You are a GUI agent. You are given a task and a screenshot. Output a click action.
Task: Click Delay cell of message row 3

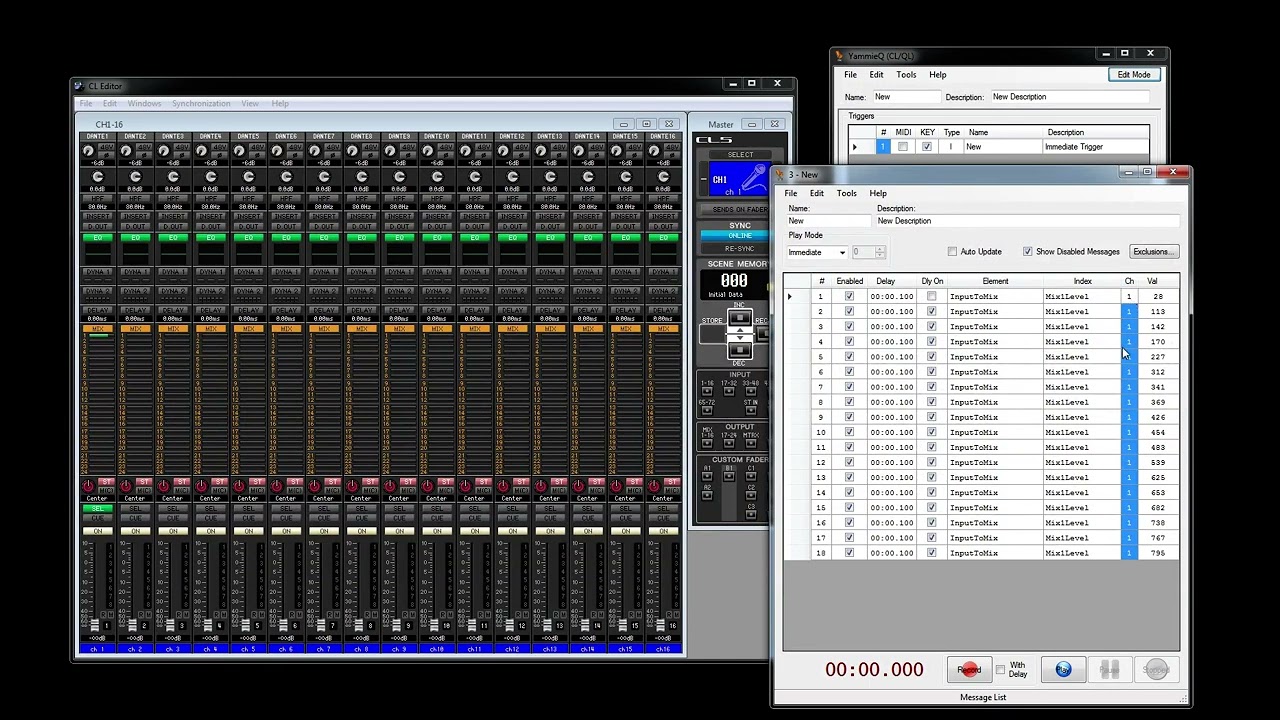coord(891,327)
